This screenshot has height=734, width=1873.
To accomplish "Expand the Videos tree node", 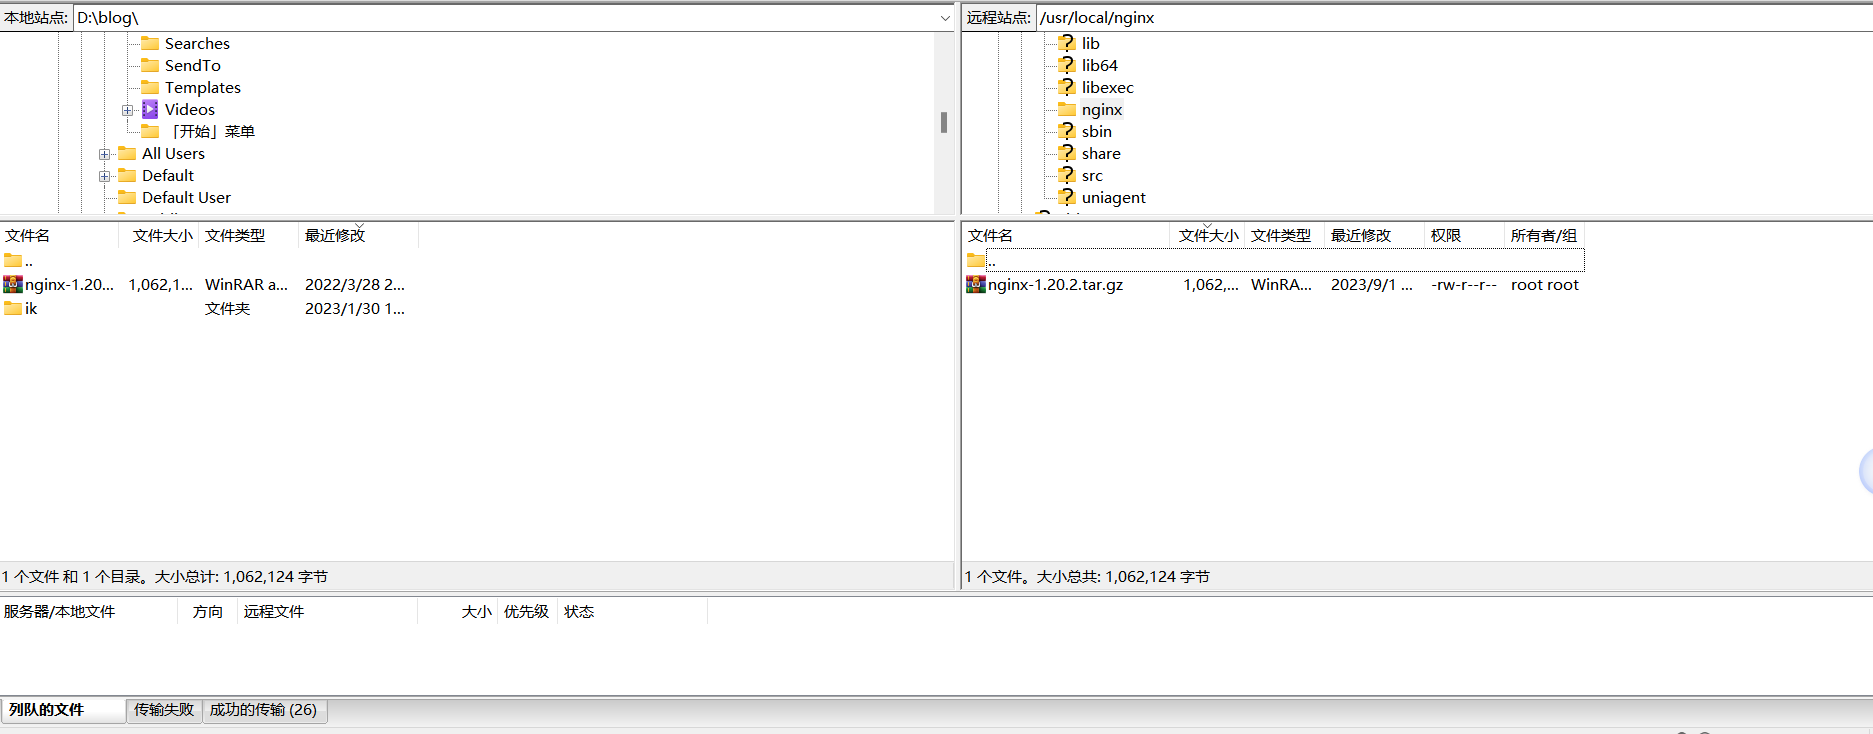I will click(x=127, y=110).
